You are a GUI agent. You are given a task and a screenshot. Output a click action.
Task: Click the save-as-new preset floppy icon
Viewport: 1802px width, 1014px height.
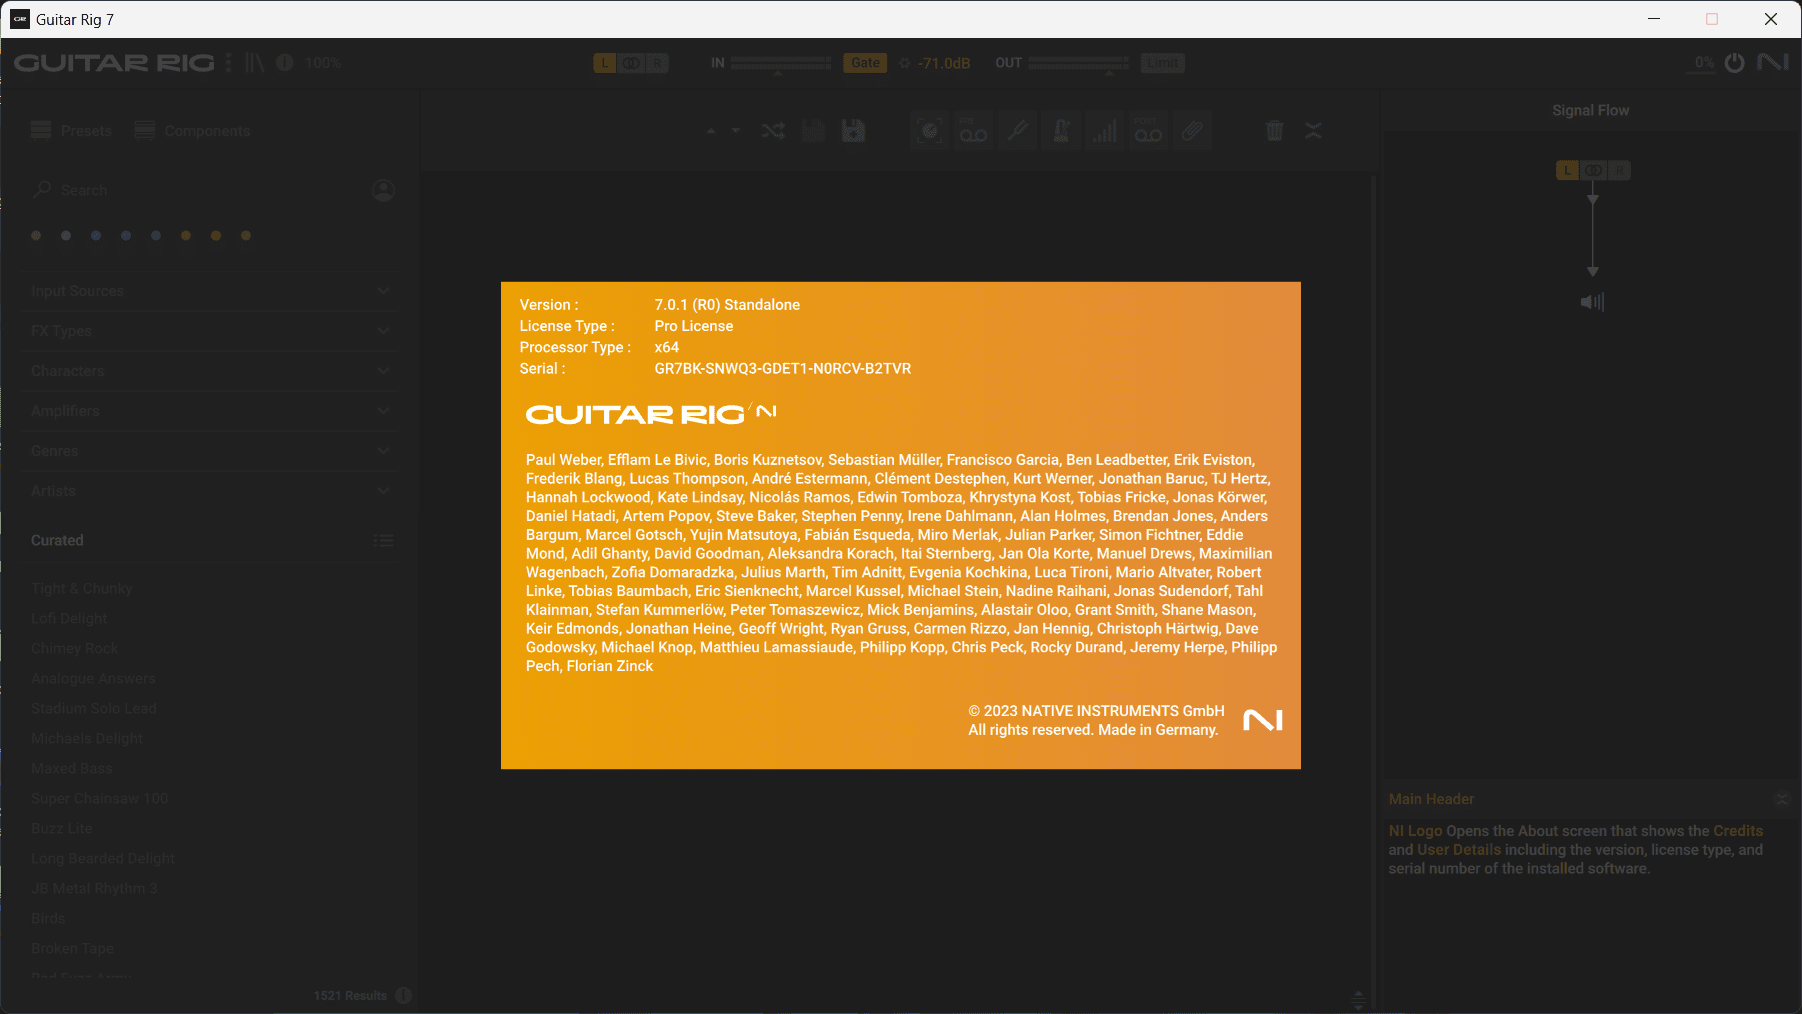pos(853,131)
